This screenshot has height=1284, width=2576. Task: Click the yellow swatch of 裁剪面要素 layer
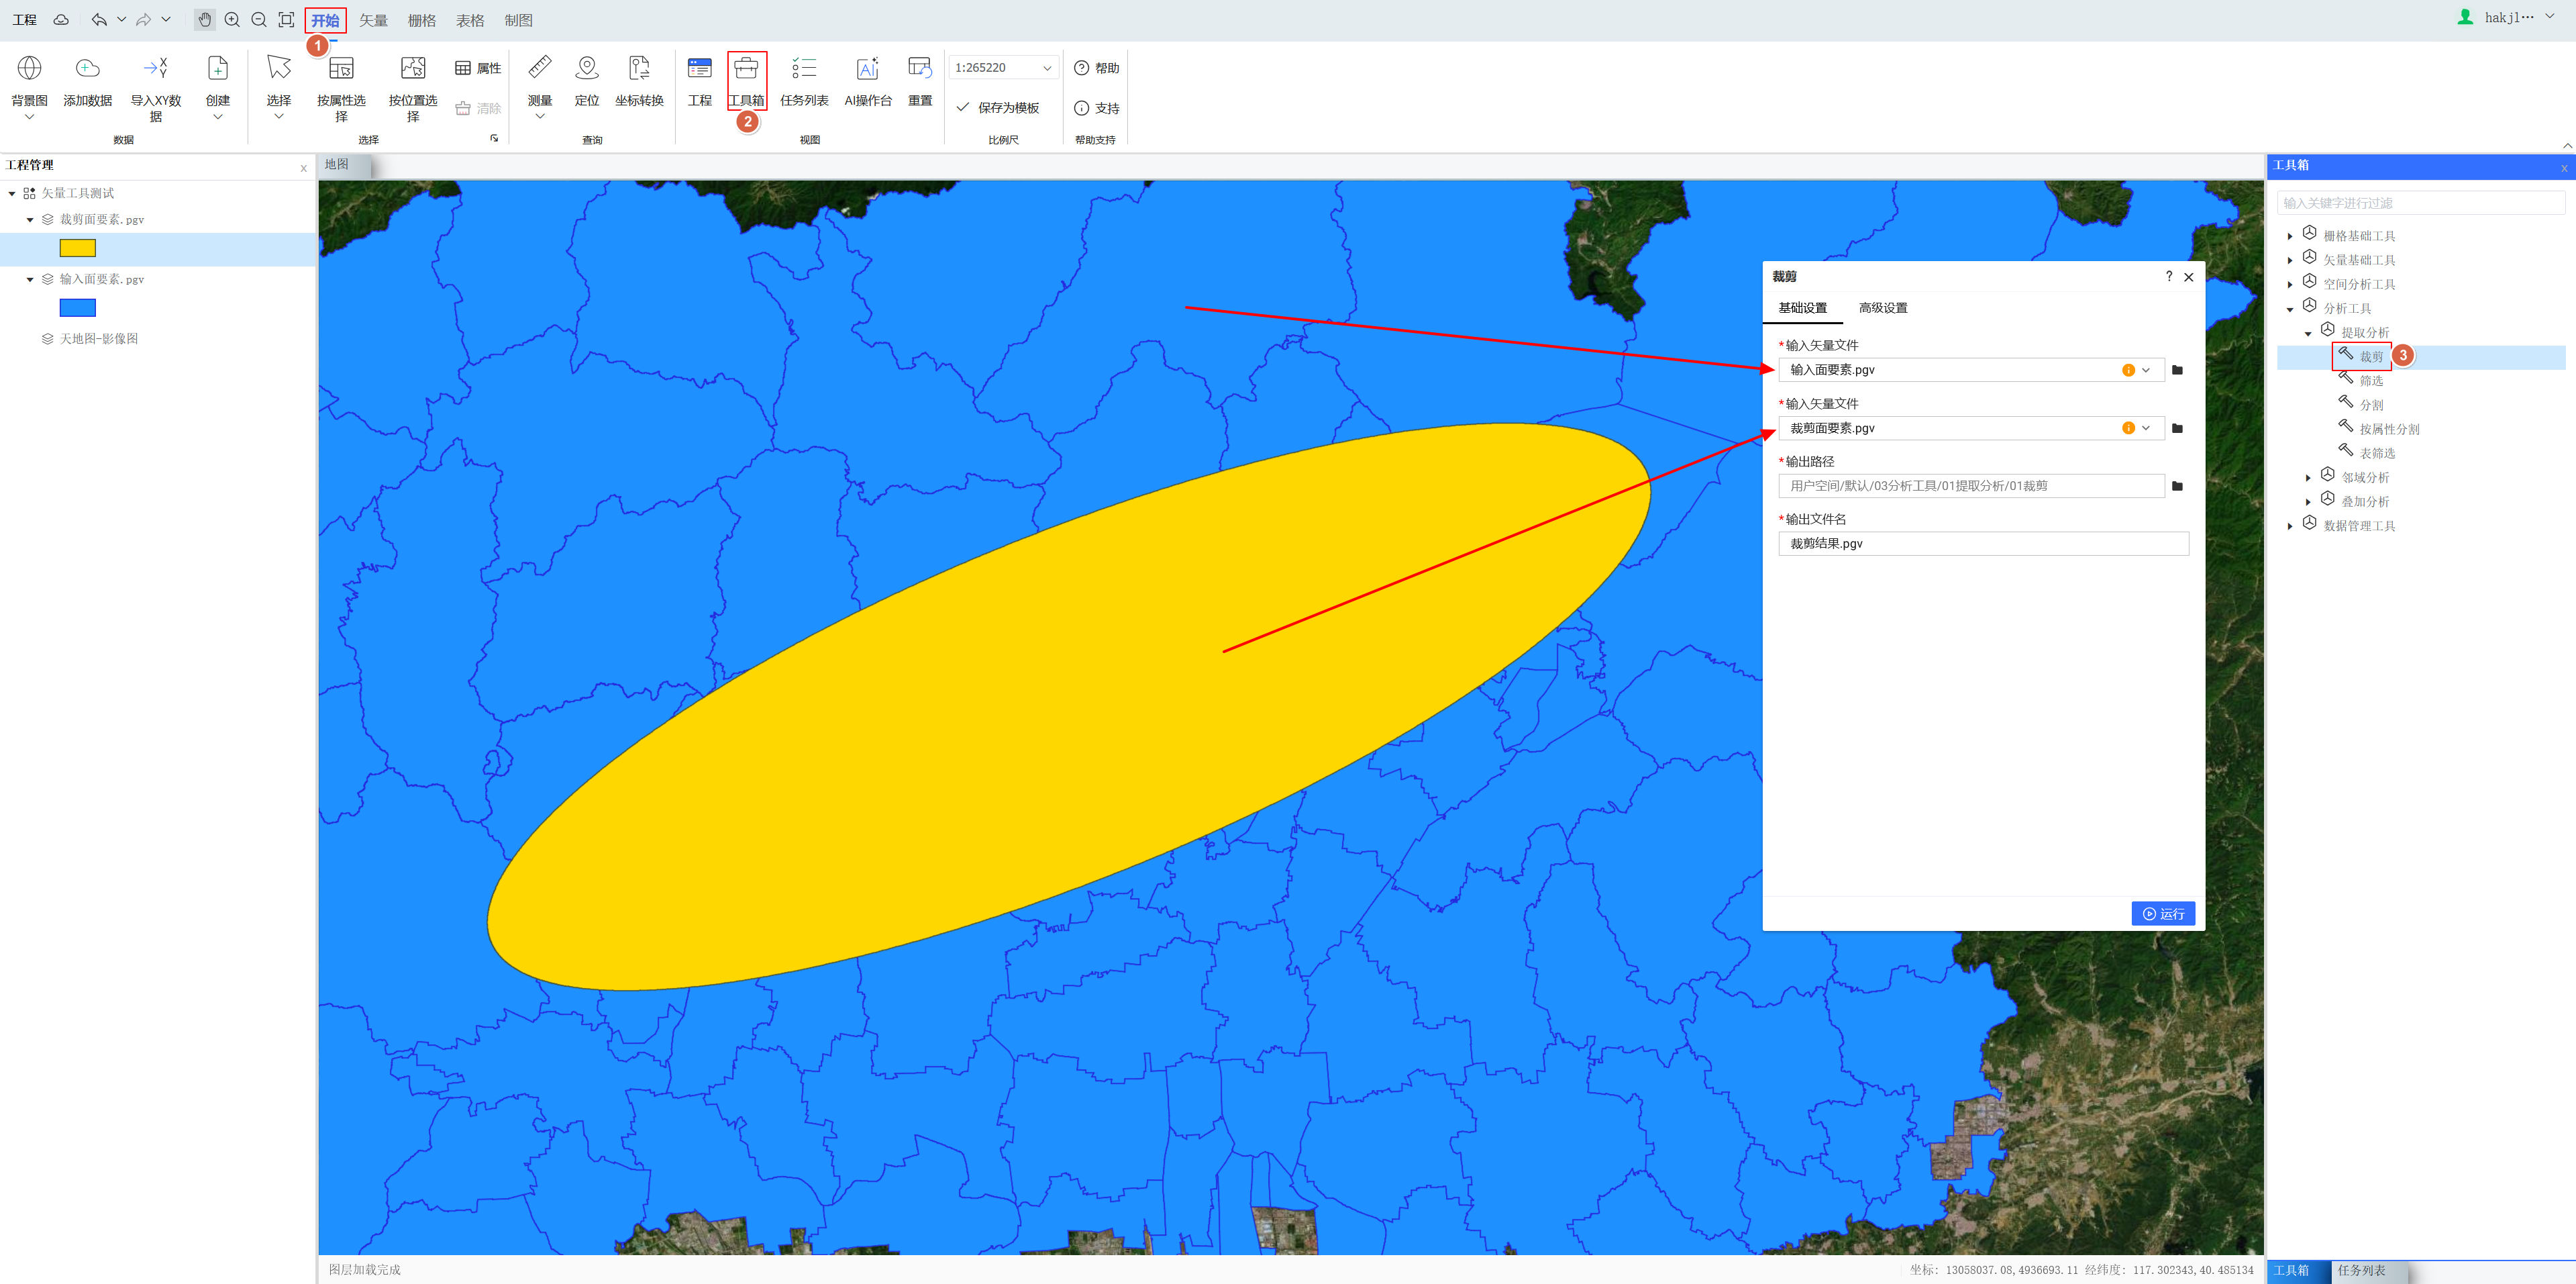tap(77, 248)
